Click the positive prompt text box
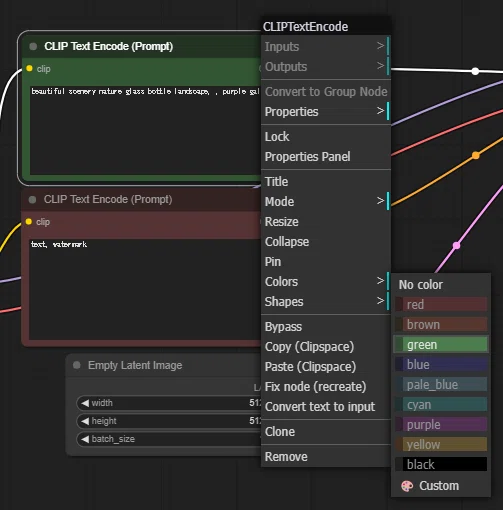Image resolution: width=503 pixels, height=510 pixels. 145,130
